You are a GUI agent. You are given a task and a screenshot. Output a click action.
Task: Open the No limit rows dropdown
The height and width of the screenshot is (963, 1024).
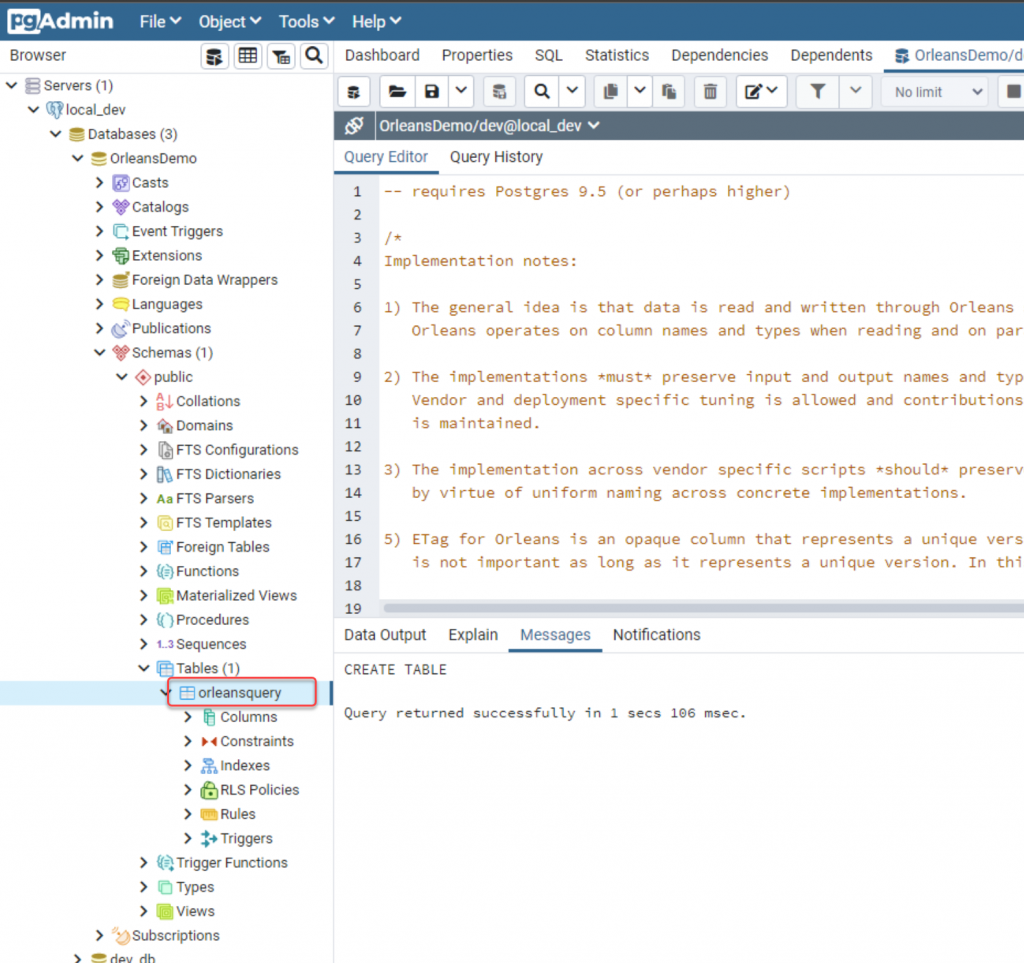click(936, 92)
